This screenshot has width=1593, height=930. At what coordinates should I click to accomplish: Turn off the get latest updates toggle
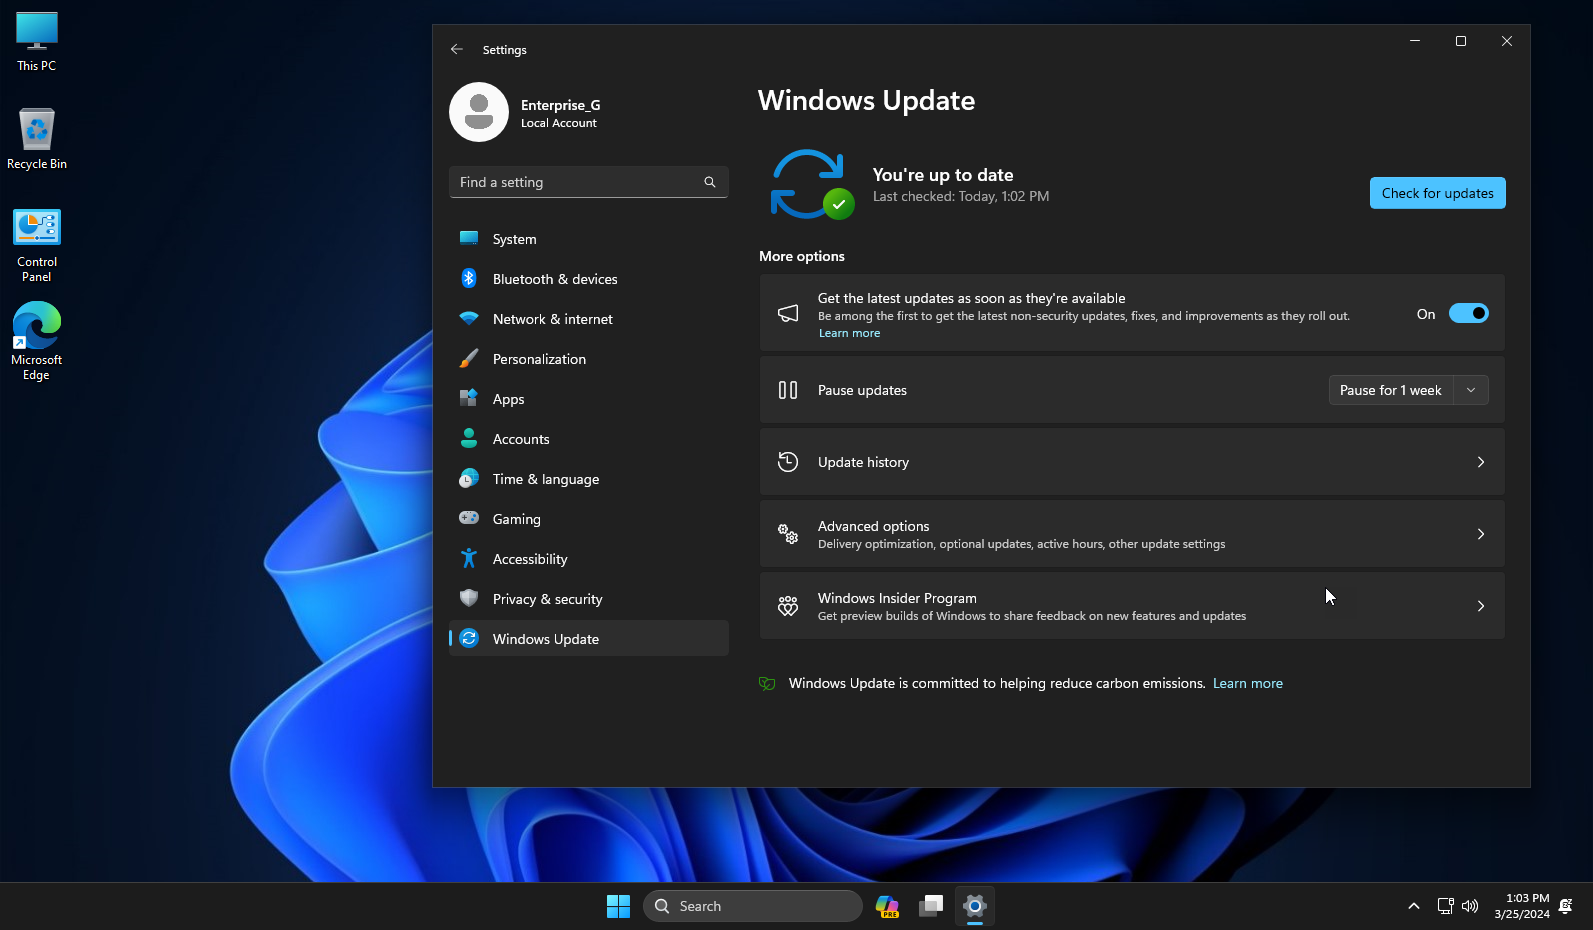coord(1469,313)
